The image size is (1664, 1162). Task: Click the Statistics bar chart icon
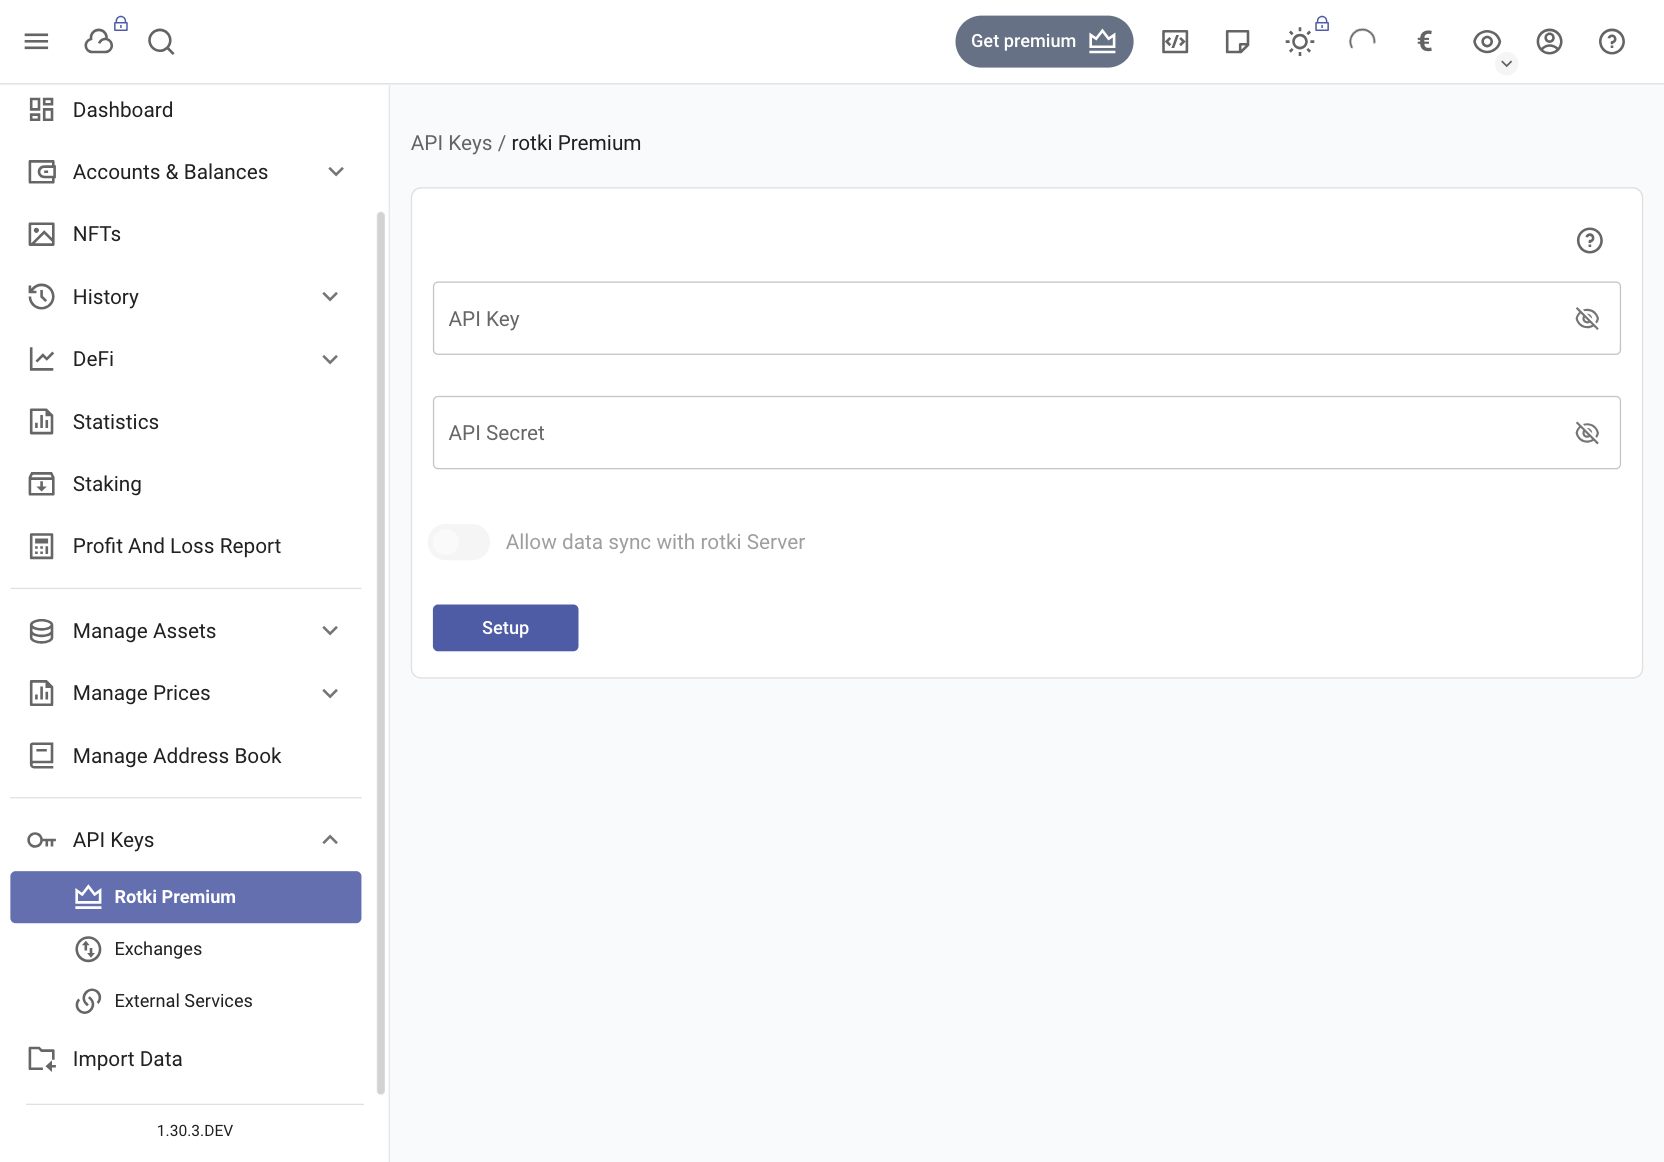pos(41,422)
